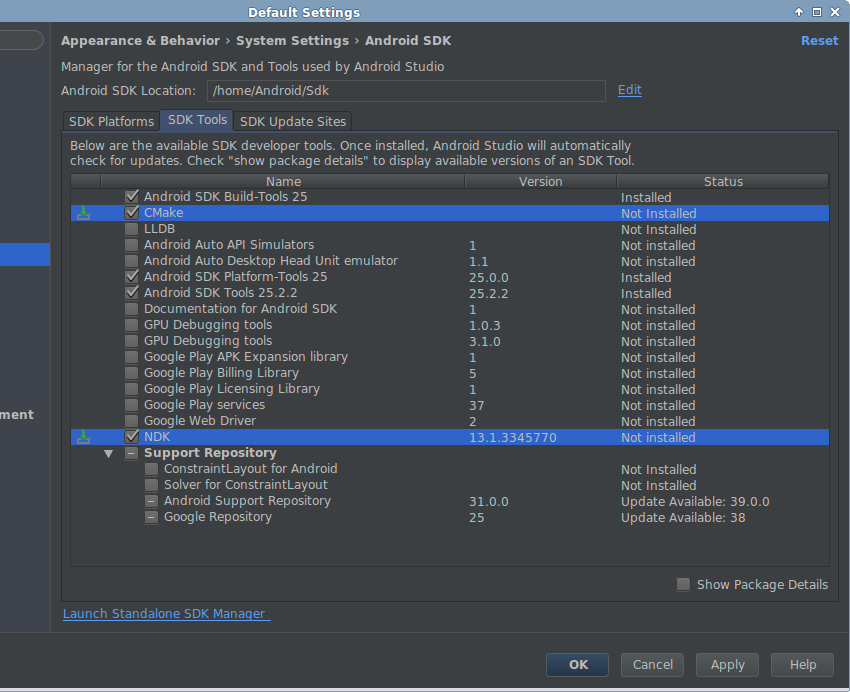850x692 pixels.
Task: Select NDK version 13.1.3345770 cell
Action: (513, 437)
